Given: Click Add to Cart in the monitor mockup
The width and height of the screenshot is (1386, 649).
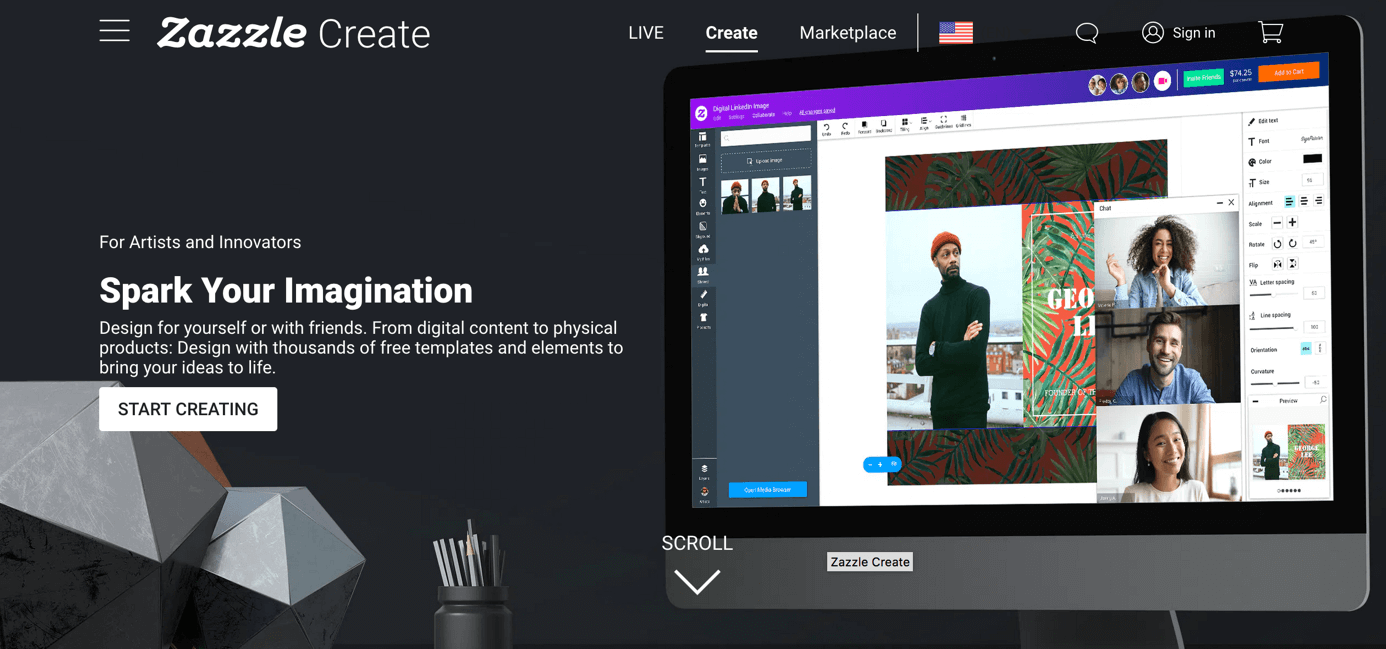Looking at the screenshot, I should point(1289,72).
